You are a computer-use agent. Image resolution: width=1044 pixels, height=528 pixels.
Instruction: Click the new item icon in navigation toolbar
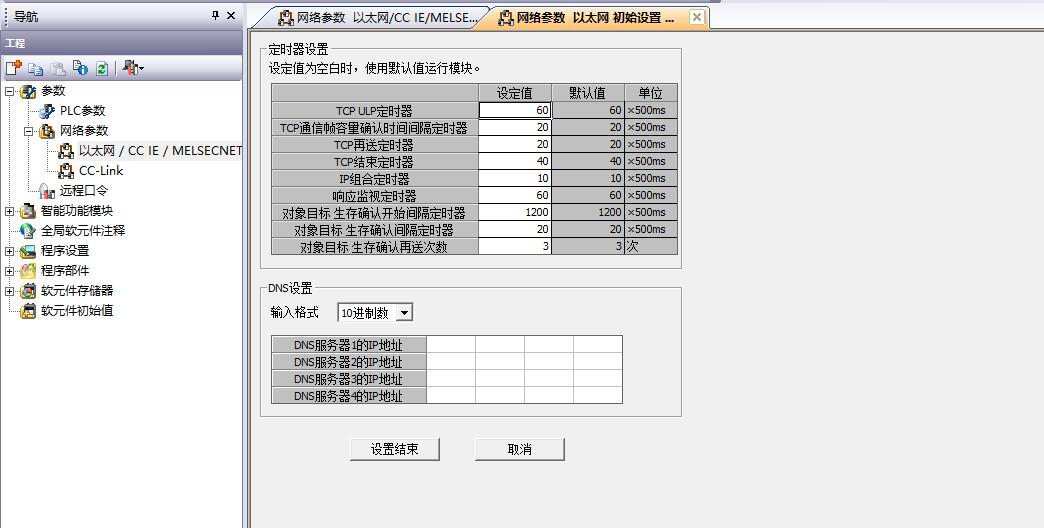[13, 68]
